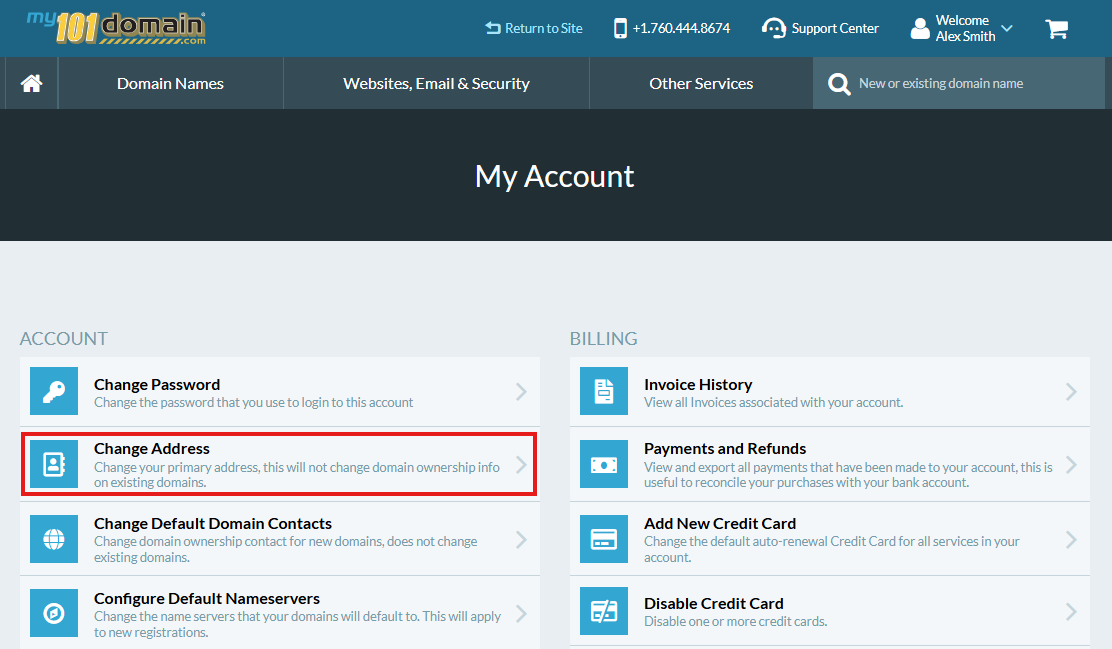Click the document icon beside Invoice History
1112x649 pixels.
tap(604, 391)
